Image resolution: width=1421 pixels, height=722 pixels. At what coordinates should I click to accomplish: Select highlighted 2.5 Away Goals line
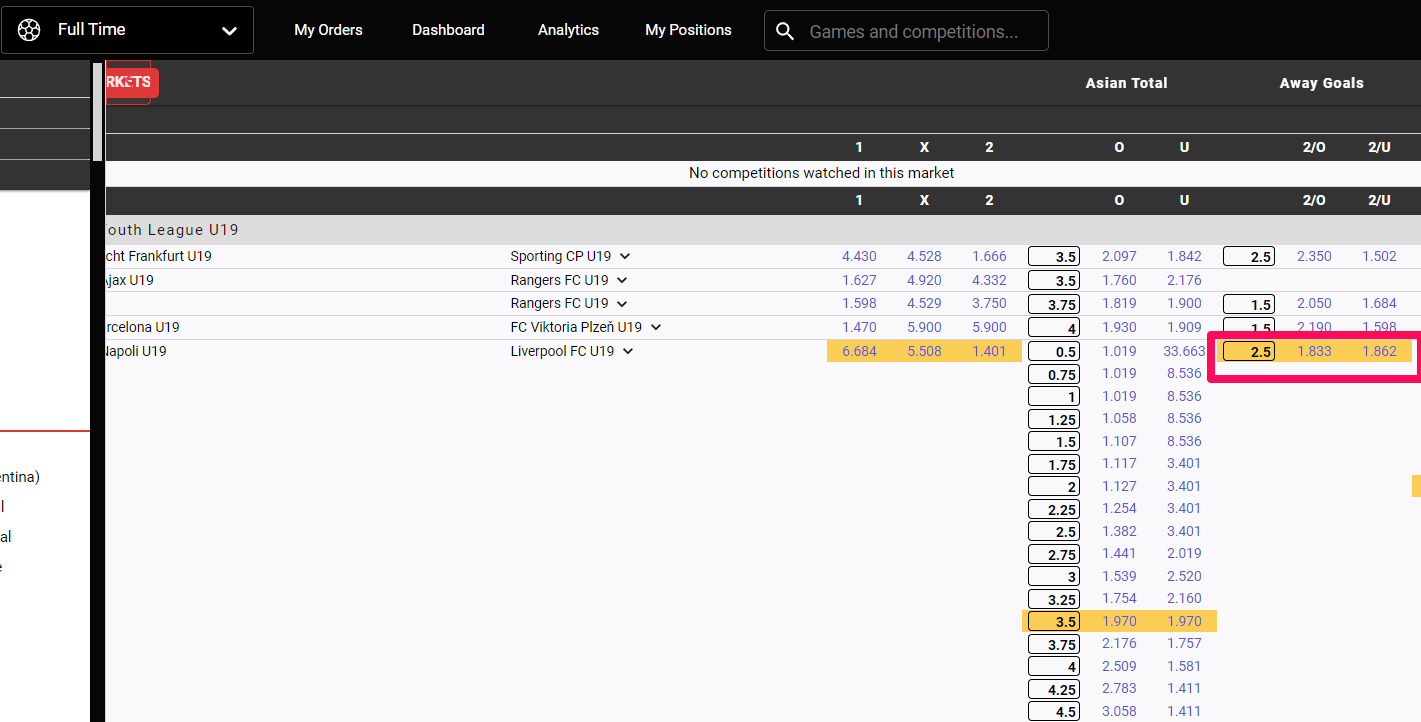[1248, 352]
